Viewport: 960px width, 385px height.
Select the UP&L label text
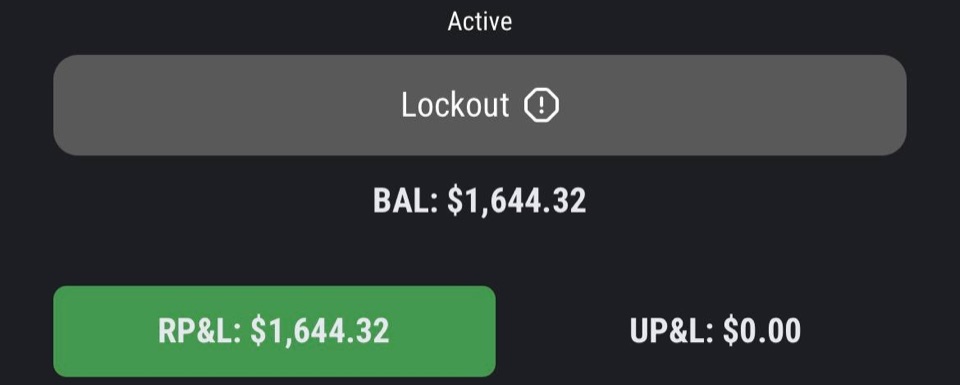672,331
